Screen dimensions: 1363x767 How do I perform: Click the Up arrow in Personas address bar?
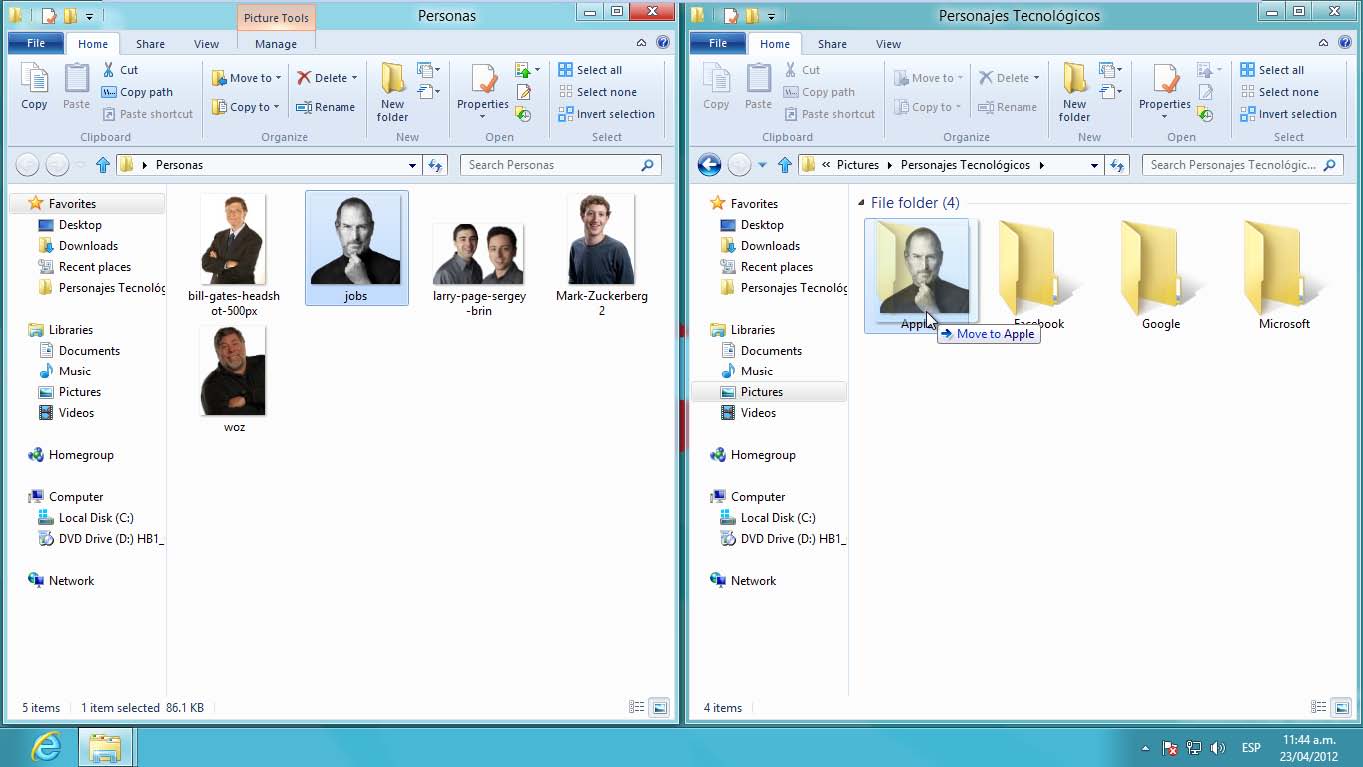pos(102,165)
